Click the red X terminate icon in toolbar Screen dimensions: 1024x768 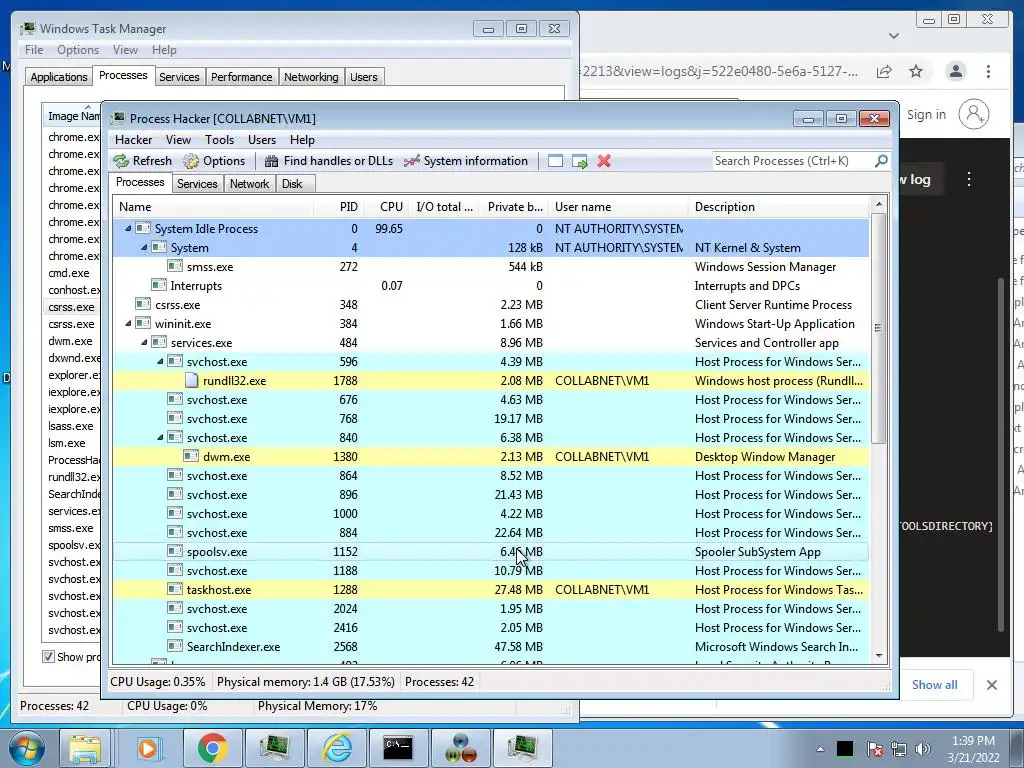pos(604,161)
